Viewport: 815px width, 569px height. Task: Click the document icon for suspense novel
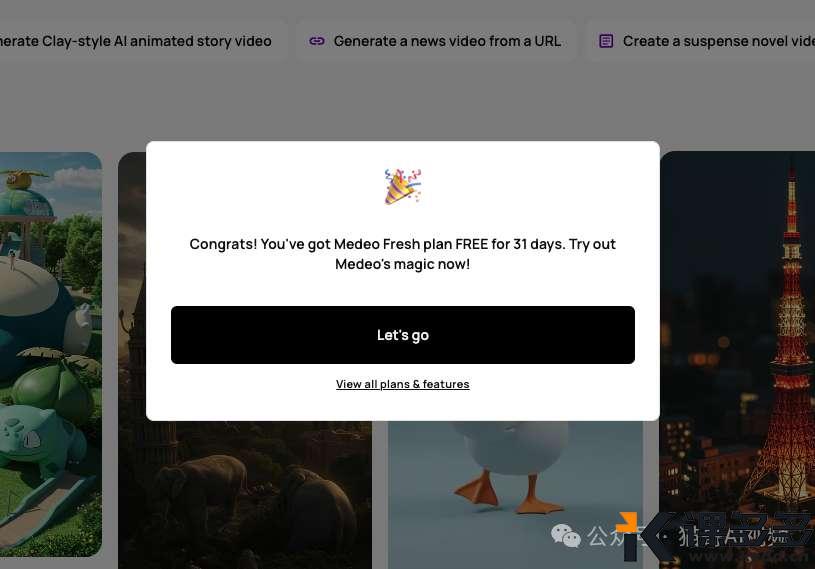click(606, 41)
